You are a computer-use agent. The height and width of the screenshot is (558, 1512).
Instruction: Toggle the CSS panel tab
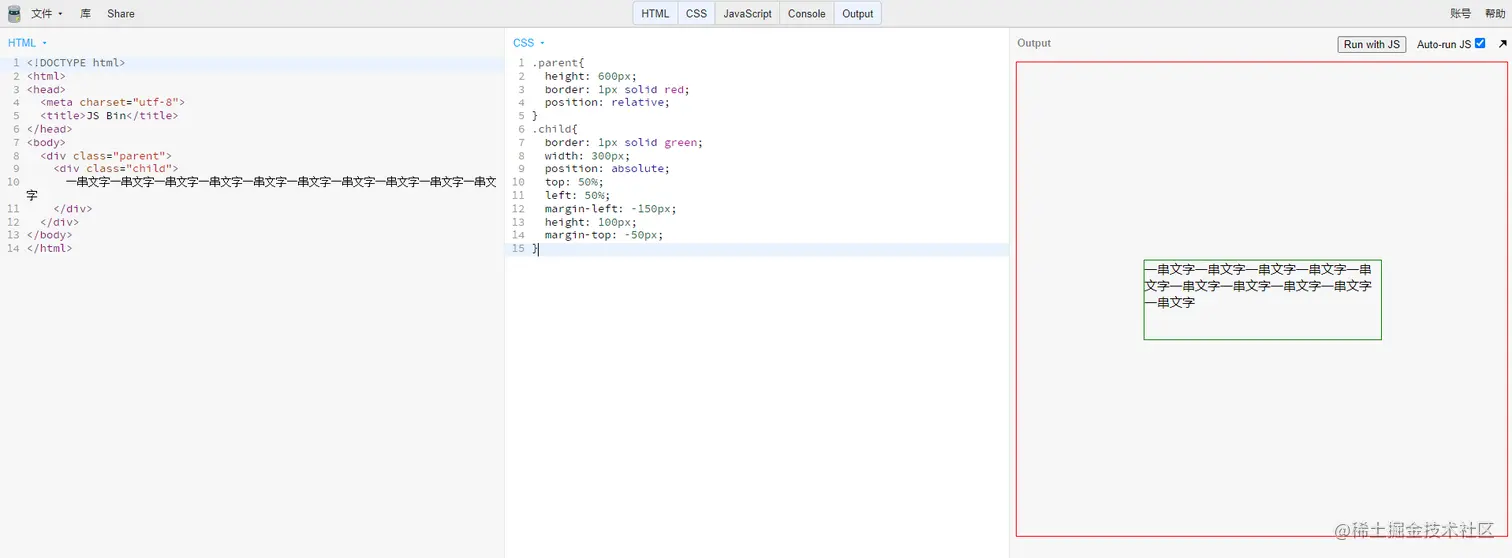[x=696, y=14]
